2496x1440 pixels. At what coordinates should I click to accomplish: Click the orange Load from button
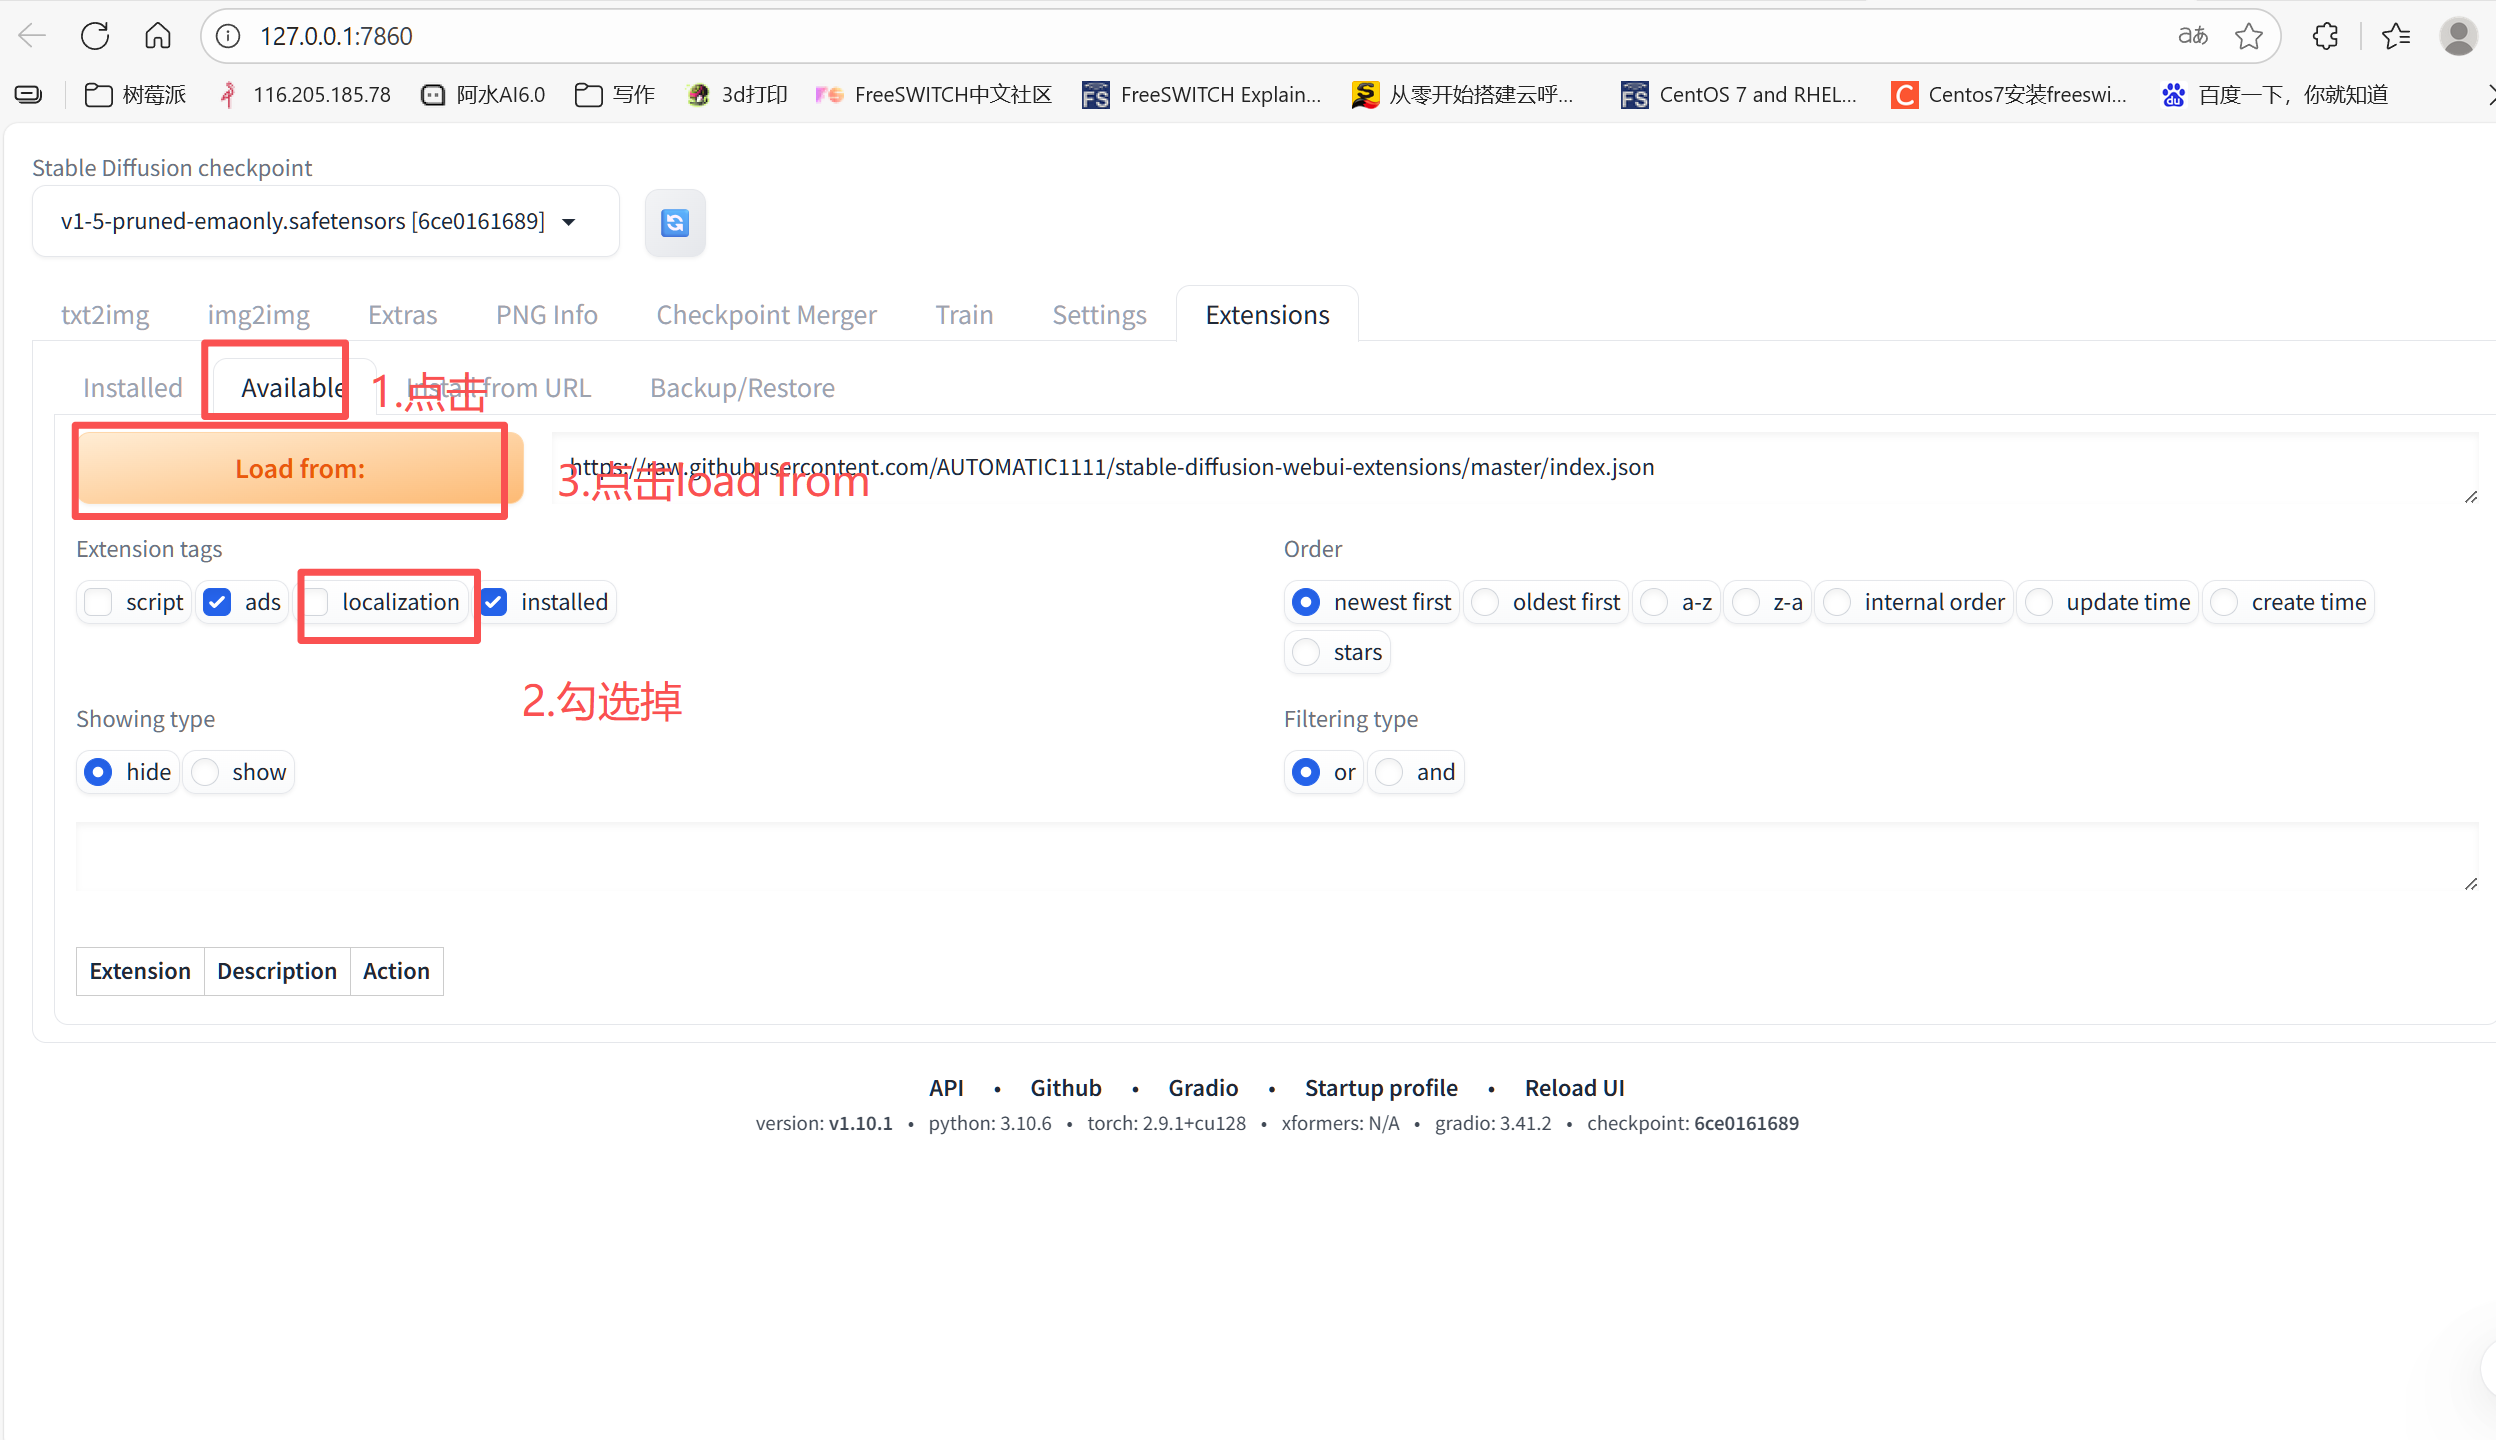tap(300, 469)
